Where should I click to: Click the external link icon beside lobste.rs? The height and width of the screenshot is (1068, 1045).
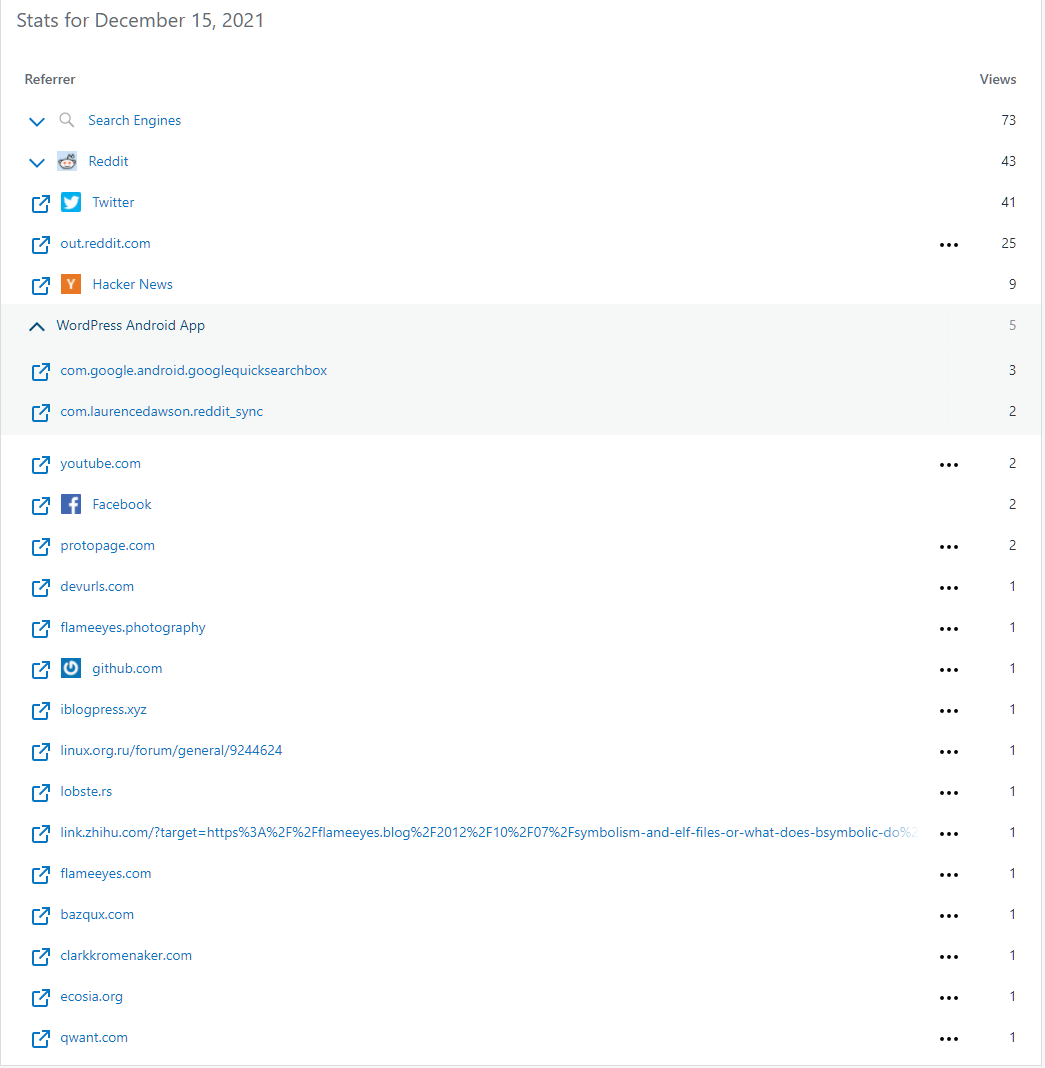click(x=40, y=791)
